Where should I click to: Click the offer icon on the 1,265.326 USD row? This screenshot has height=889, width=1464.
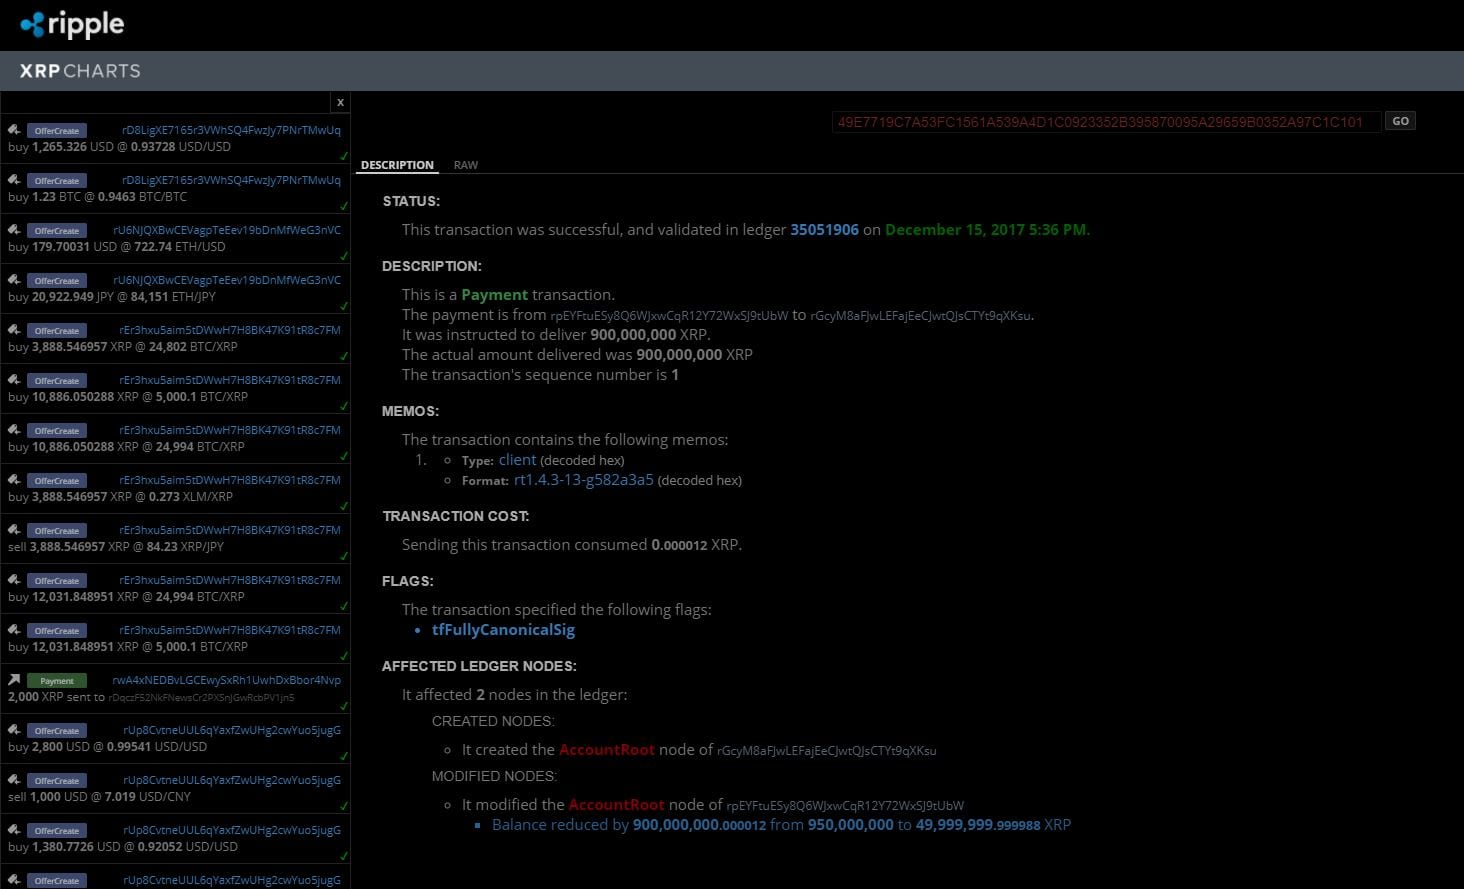[14, 130]
